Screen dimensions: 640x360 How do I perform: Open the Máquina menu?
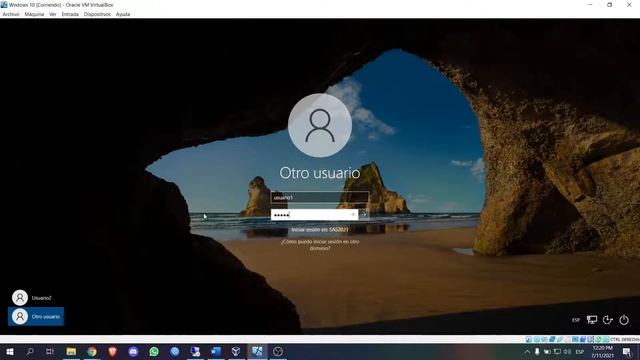(x=34, y=14)
